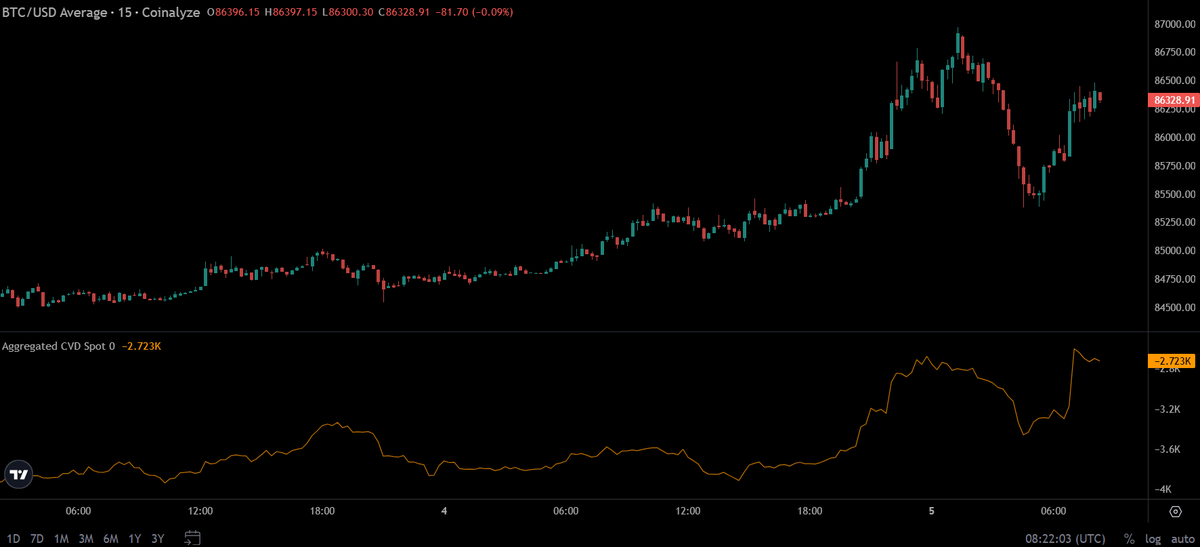Click the Aggregated CVD Spot indicator label
The image size is (1200, 547).
(x=59, y=346)
